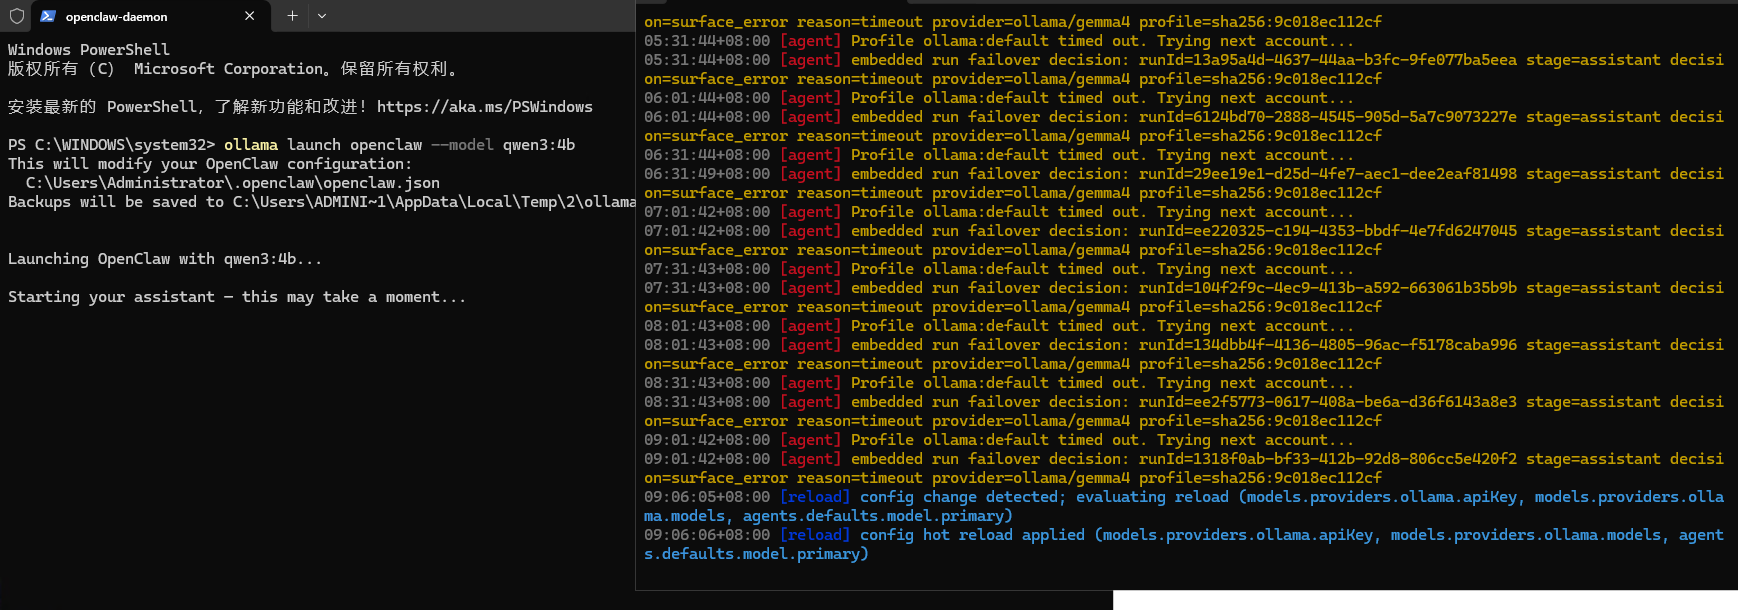Click the 07:01:42 embedded run failover line

1184,231
